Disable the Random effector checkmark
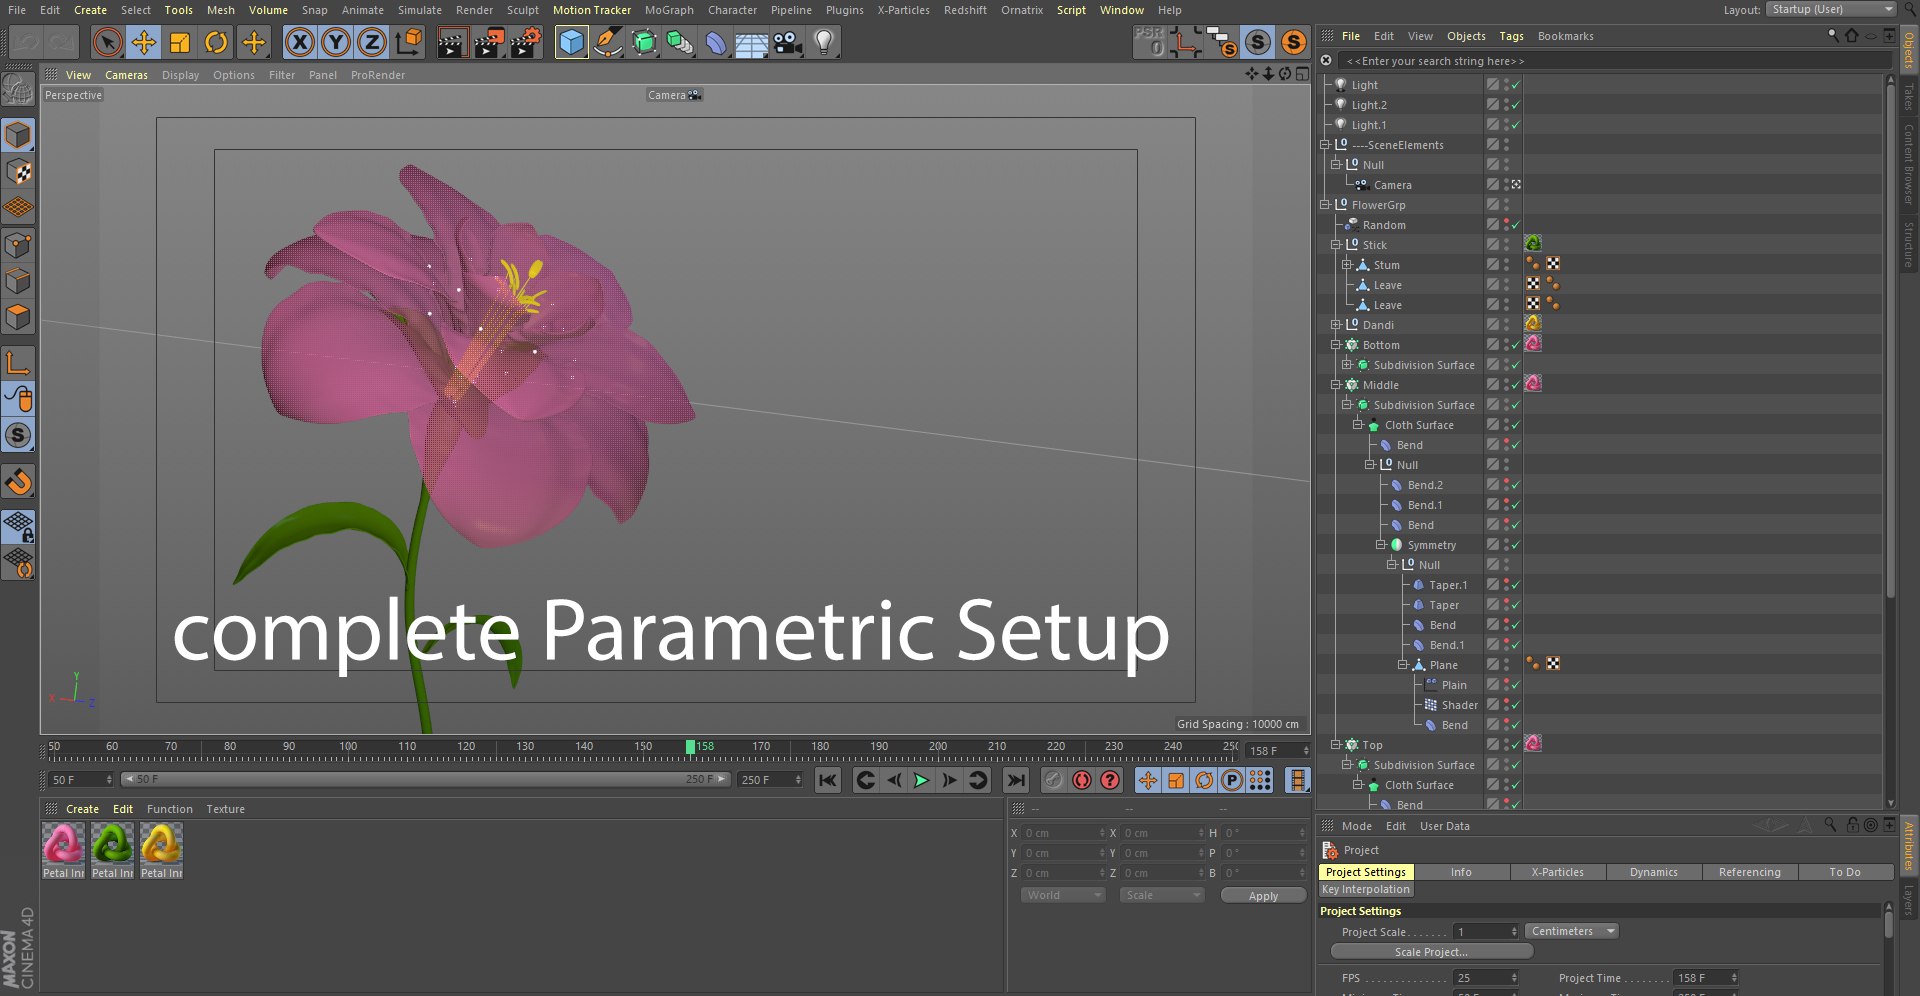The width and height of the screenshot is (1920, 996). click(1516, 225)
